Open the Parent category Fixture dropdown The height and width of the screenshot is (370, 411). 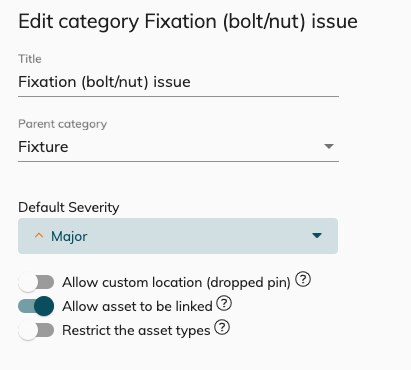[x=178, y=147]
